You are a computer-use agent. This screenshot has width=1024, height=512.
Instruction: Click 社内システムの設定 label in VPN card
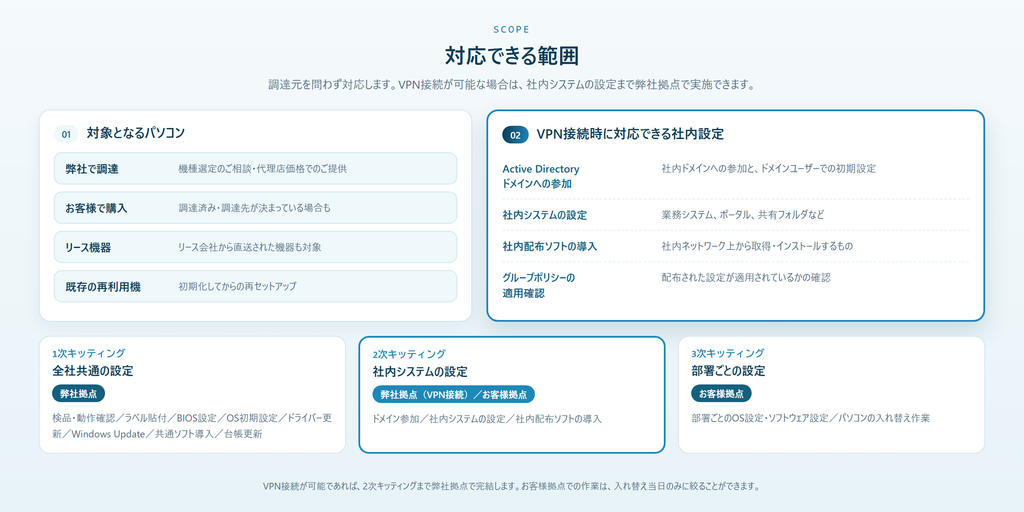pyautogui.click(x=545, y=215)
